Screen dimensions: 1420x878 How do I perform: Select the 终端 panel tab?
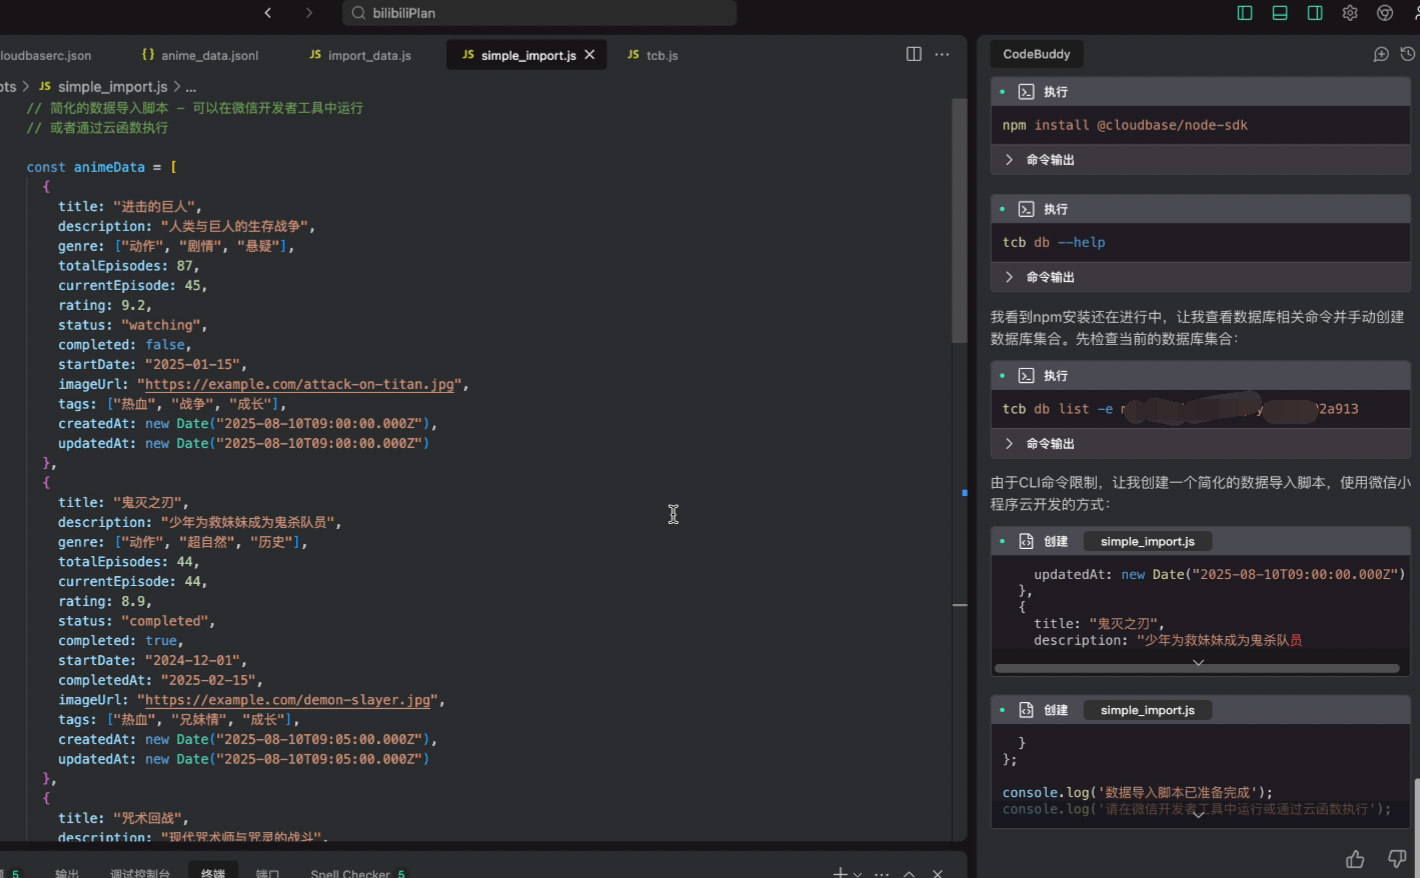(213, 873)
